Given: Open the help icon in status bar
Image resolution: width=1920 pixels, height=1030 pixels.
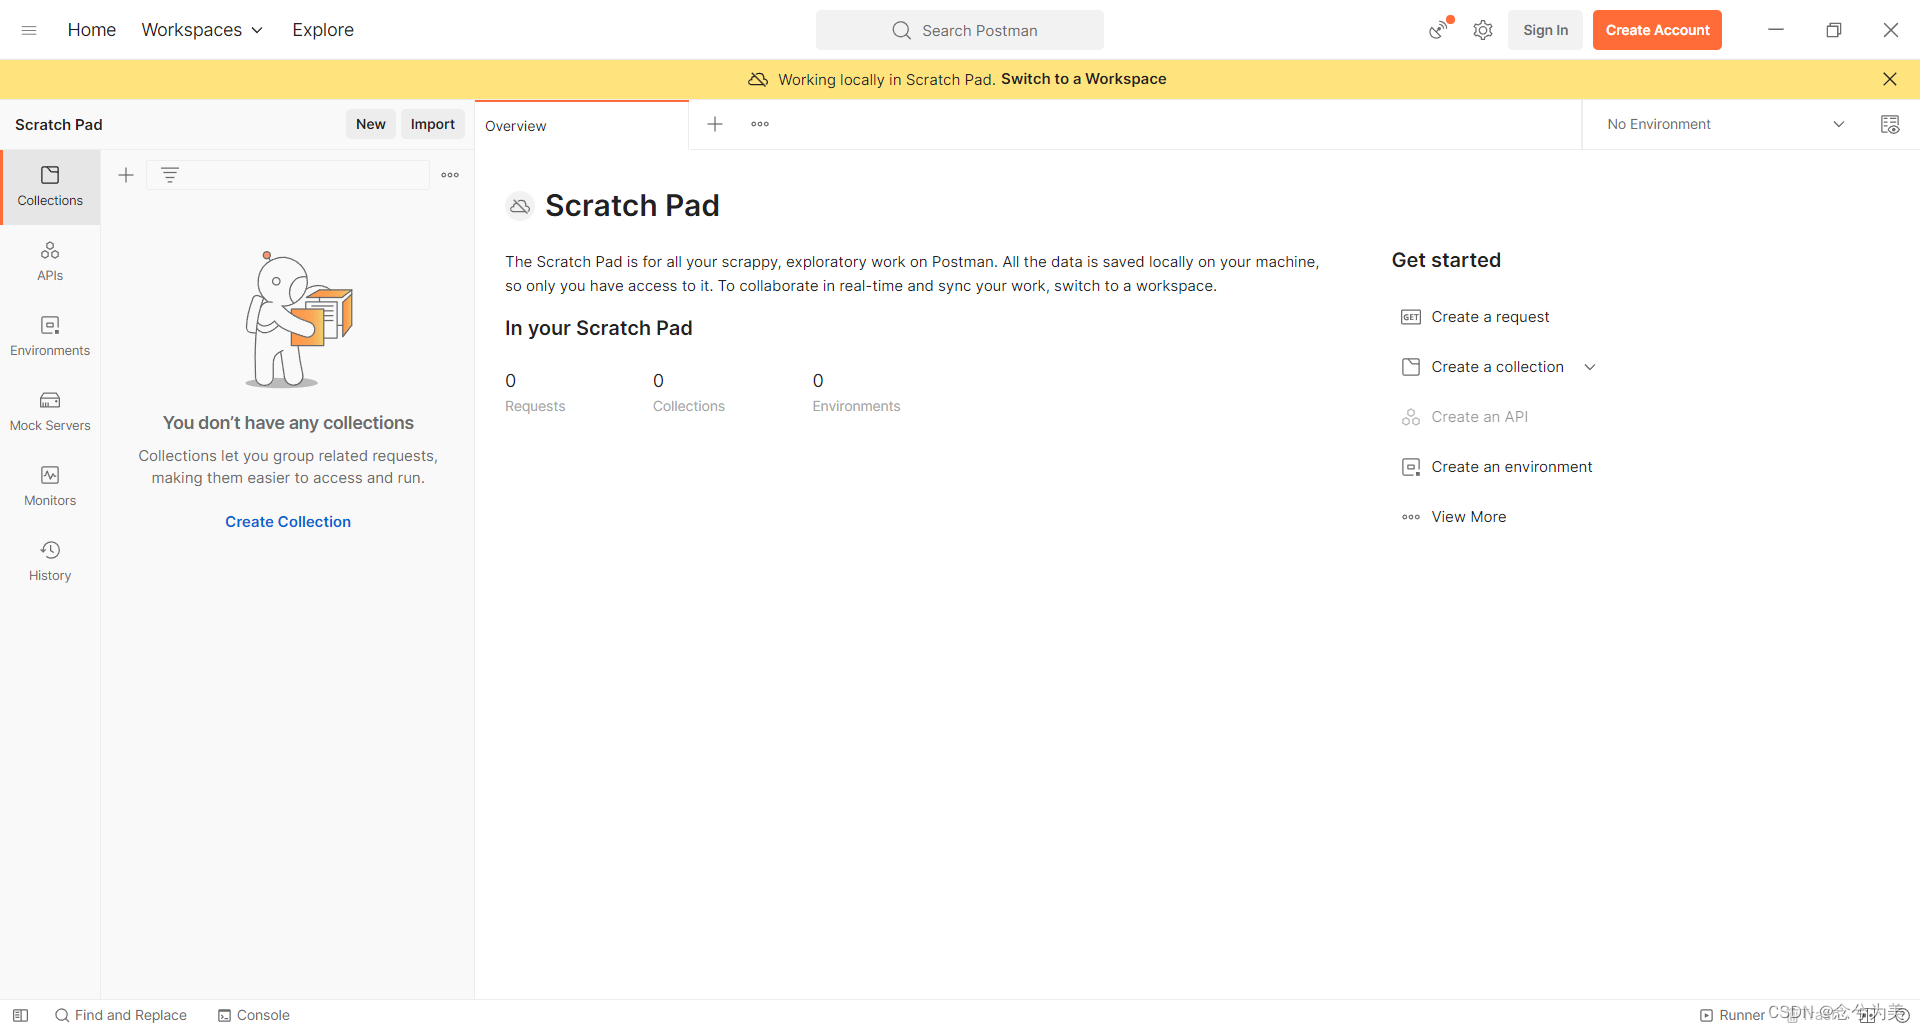Looking at the screenshot, I should pyautogui.click(x=1901, y=1015).
